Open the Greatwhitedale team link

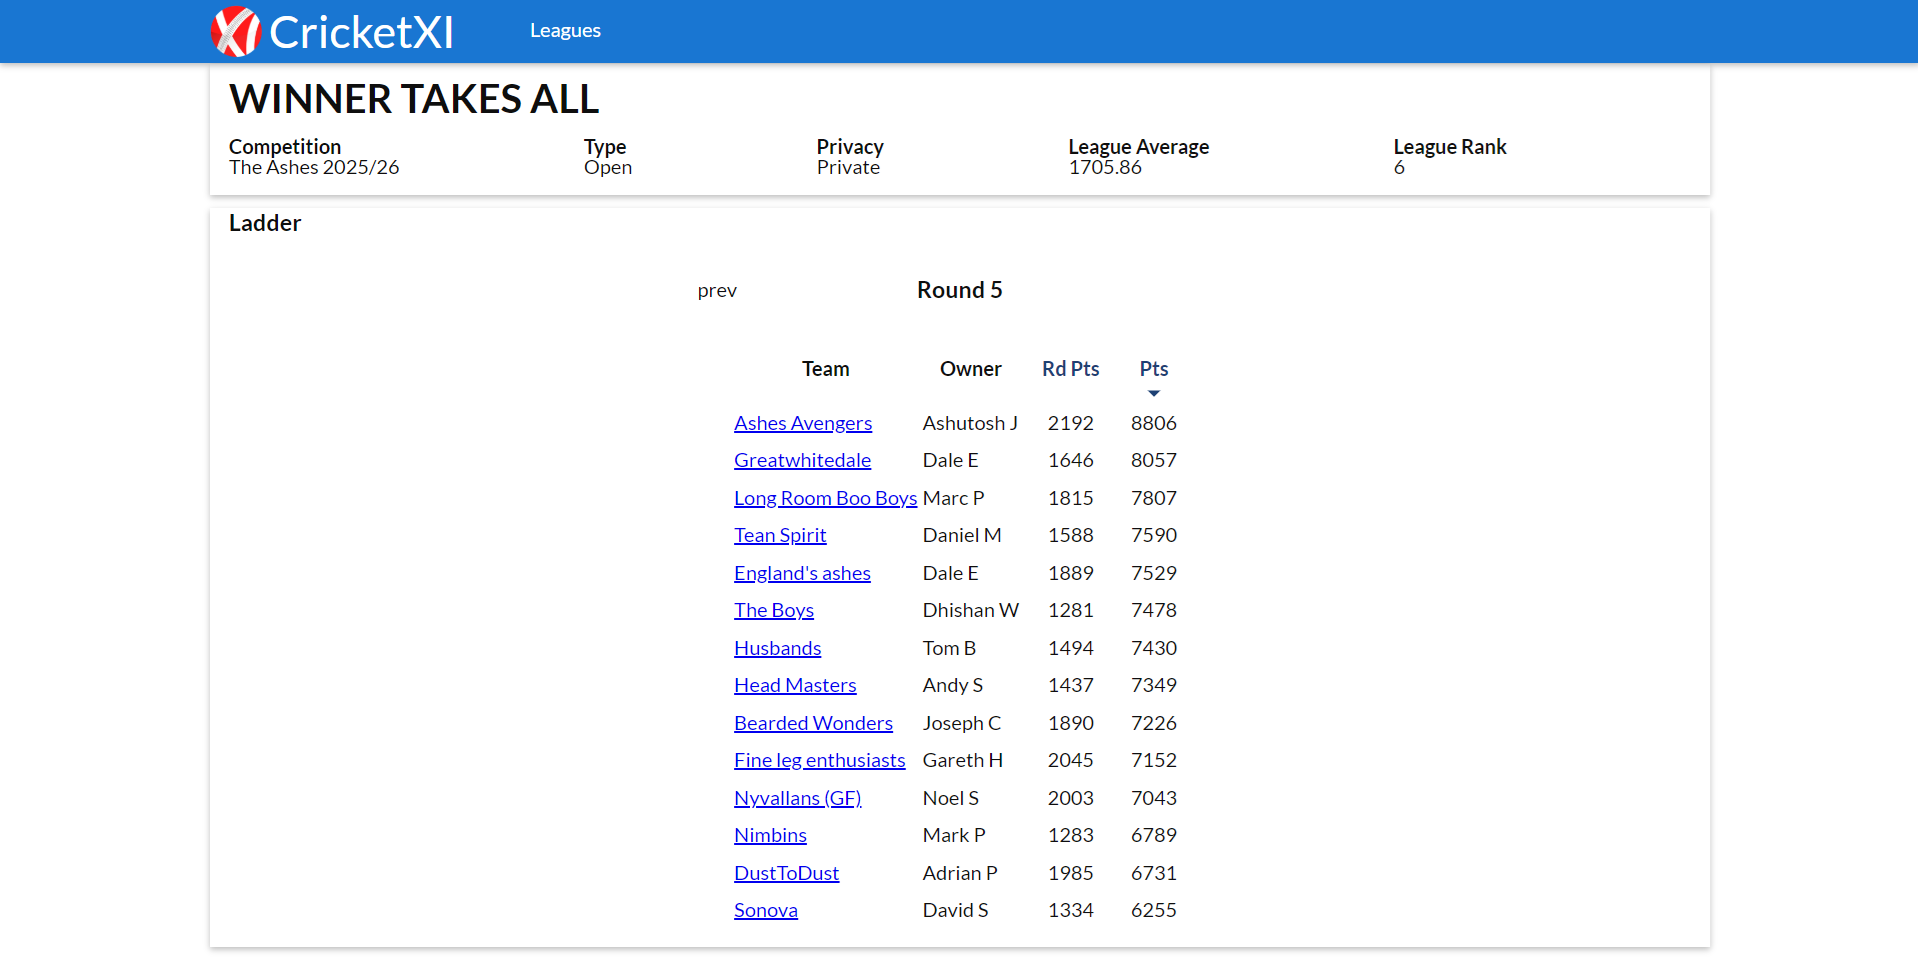[x=802, y=460]
